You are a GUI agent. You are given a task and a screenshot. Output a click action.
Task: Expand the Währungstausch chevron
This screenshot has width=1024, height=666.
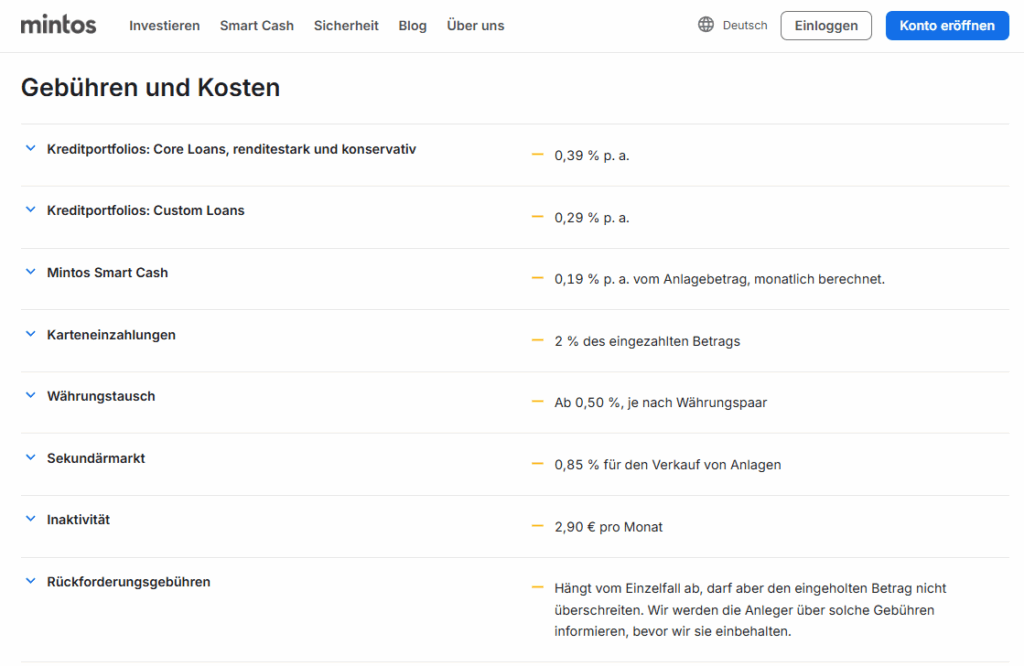click(x=30, y=396)
